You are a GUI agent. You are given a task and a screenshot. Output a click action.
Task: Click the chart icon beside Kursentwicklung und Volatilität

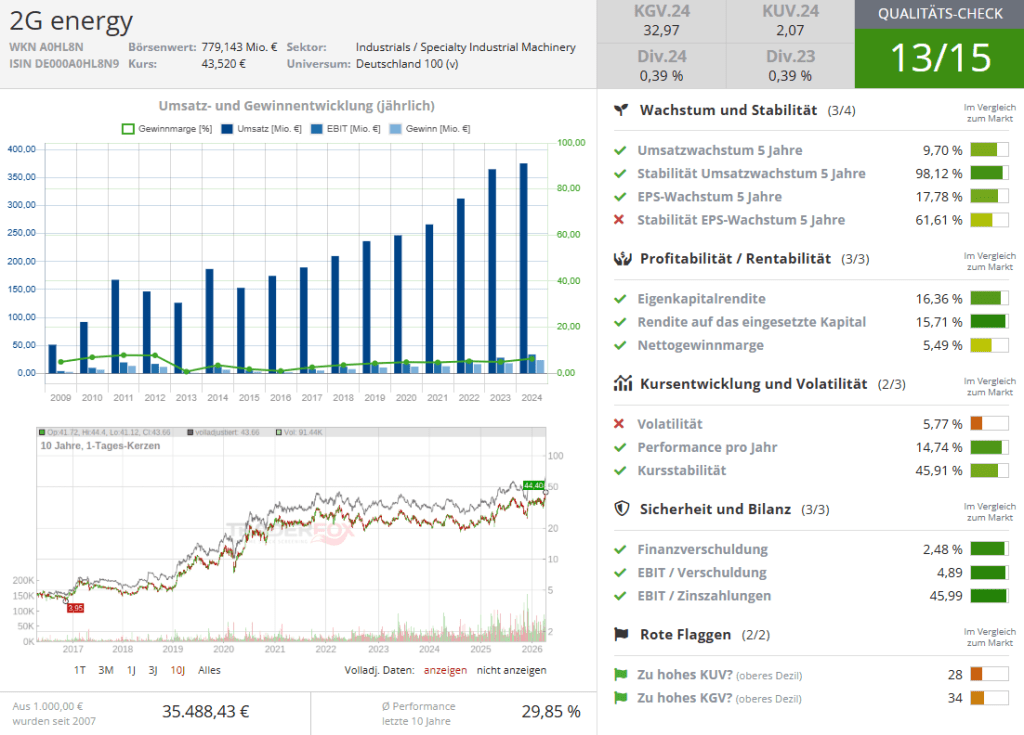click(621, 384)
